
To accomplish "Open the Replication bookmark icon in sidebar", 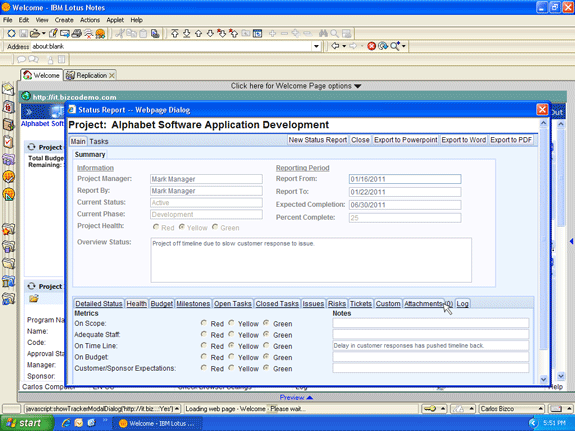I will tap(8, 160).
